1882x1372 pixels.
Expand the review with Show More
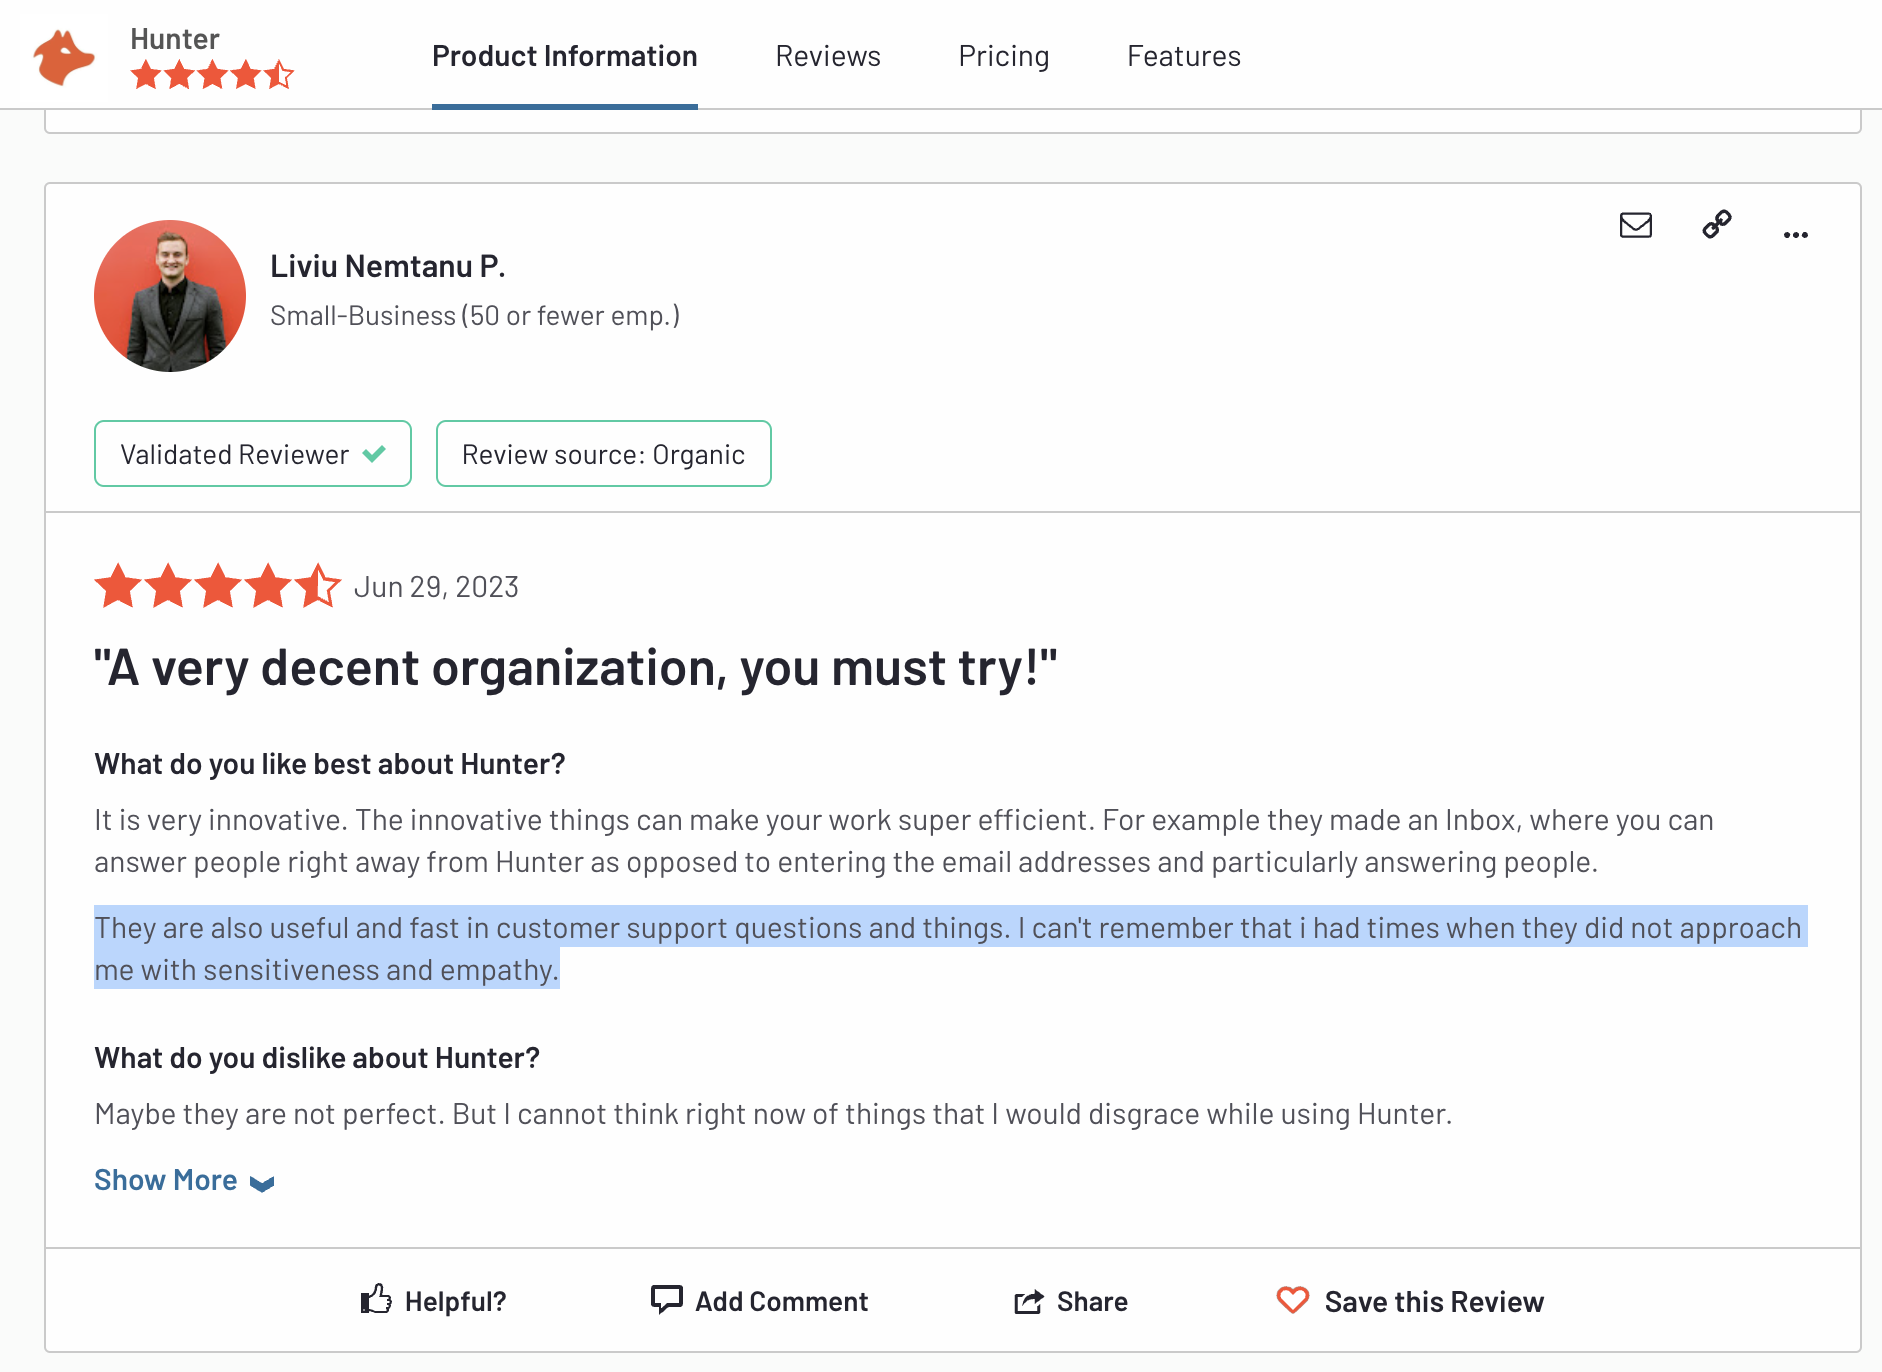[x=184, y=1180]
